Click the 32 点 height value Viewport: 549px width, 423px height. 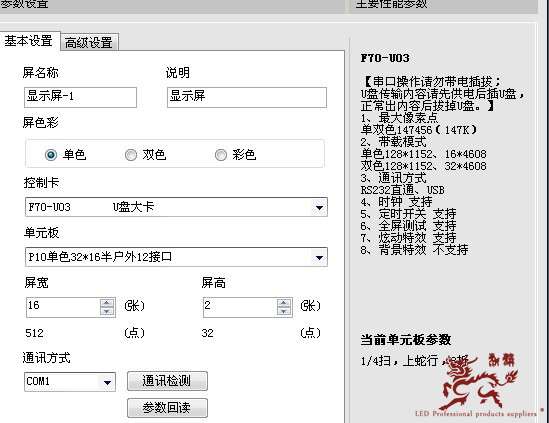[207, 333]
